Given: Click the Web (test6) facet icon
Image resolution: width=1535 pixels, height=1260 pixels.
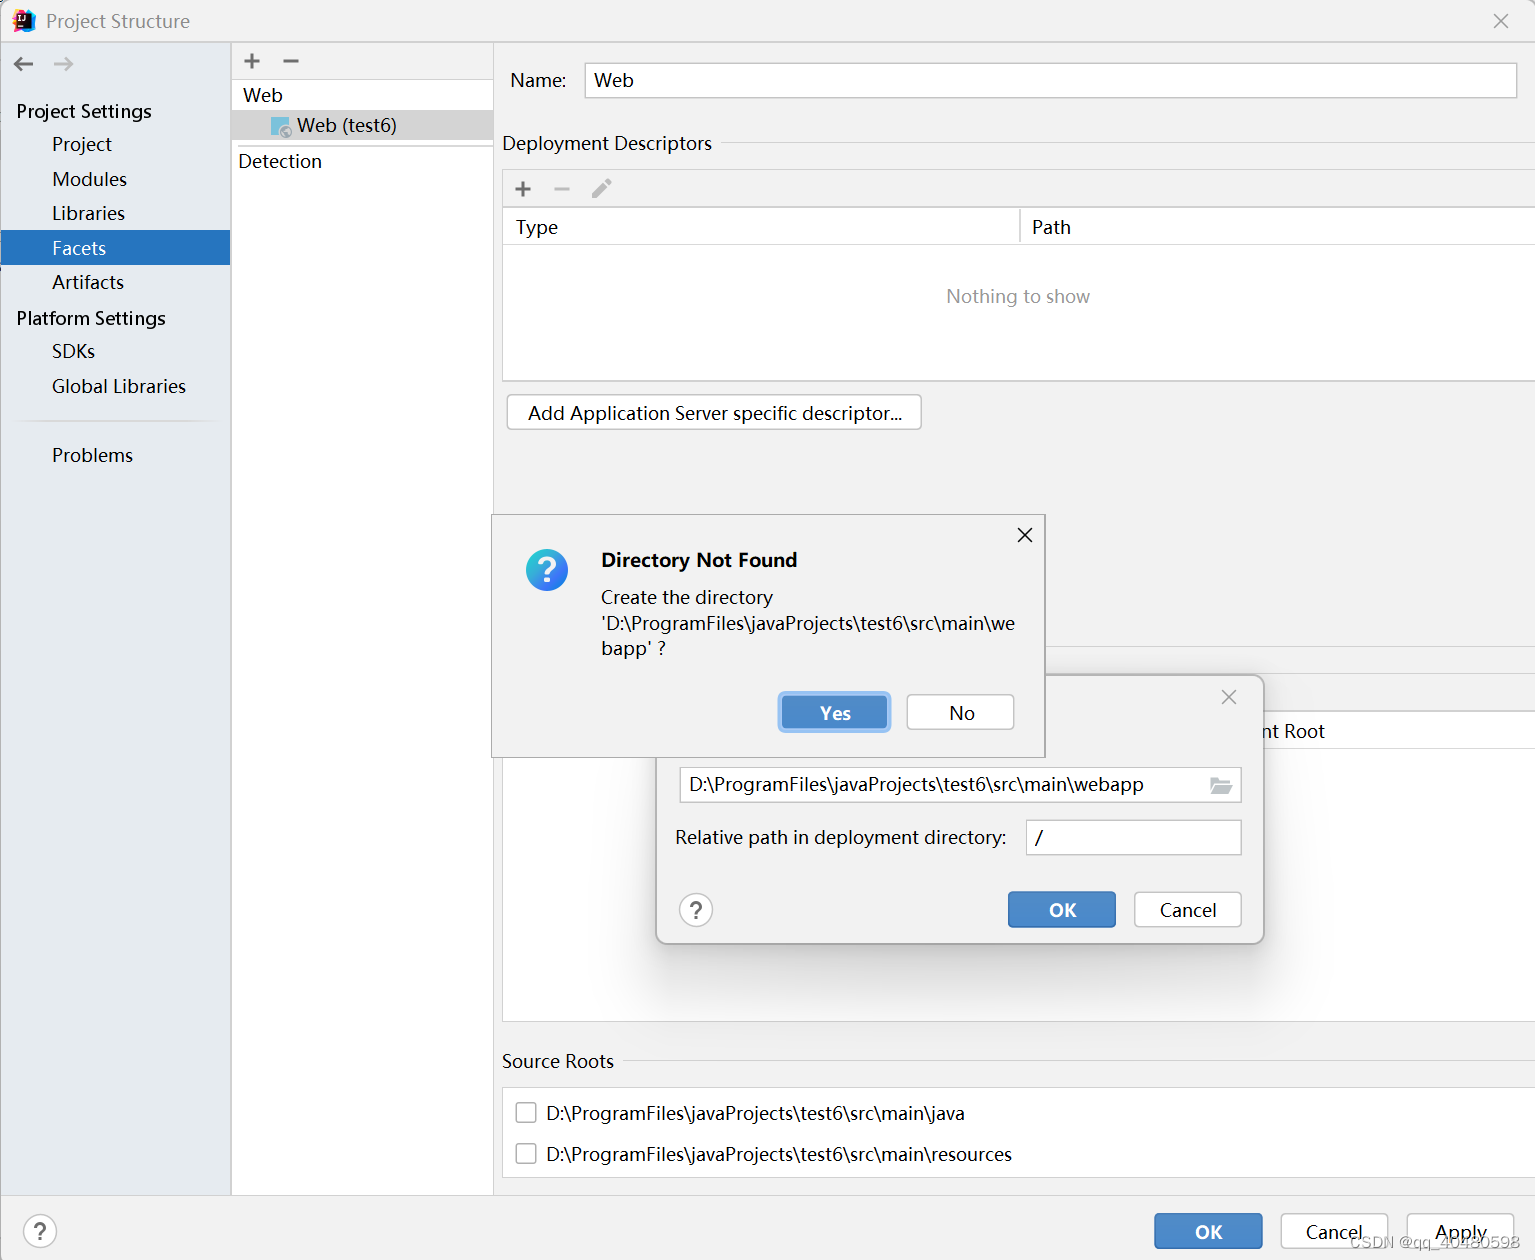Looking at the screenshot, I should pos(281,126).
